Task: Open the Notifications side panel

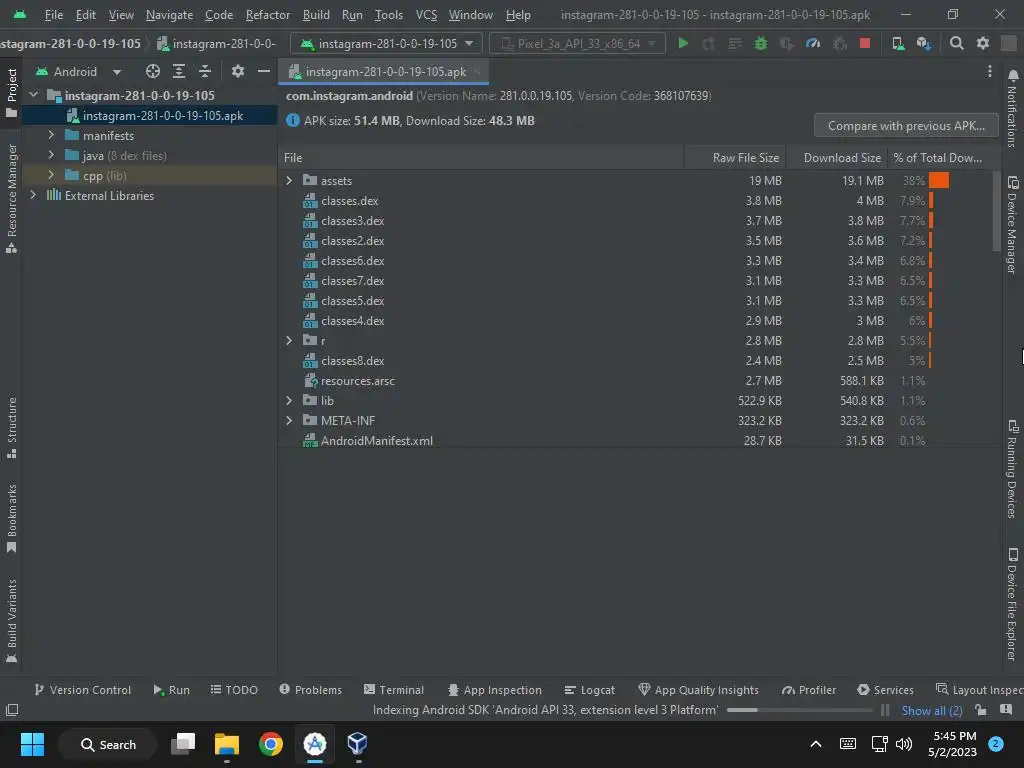Action: point(1012,108)
